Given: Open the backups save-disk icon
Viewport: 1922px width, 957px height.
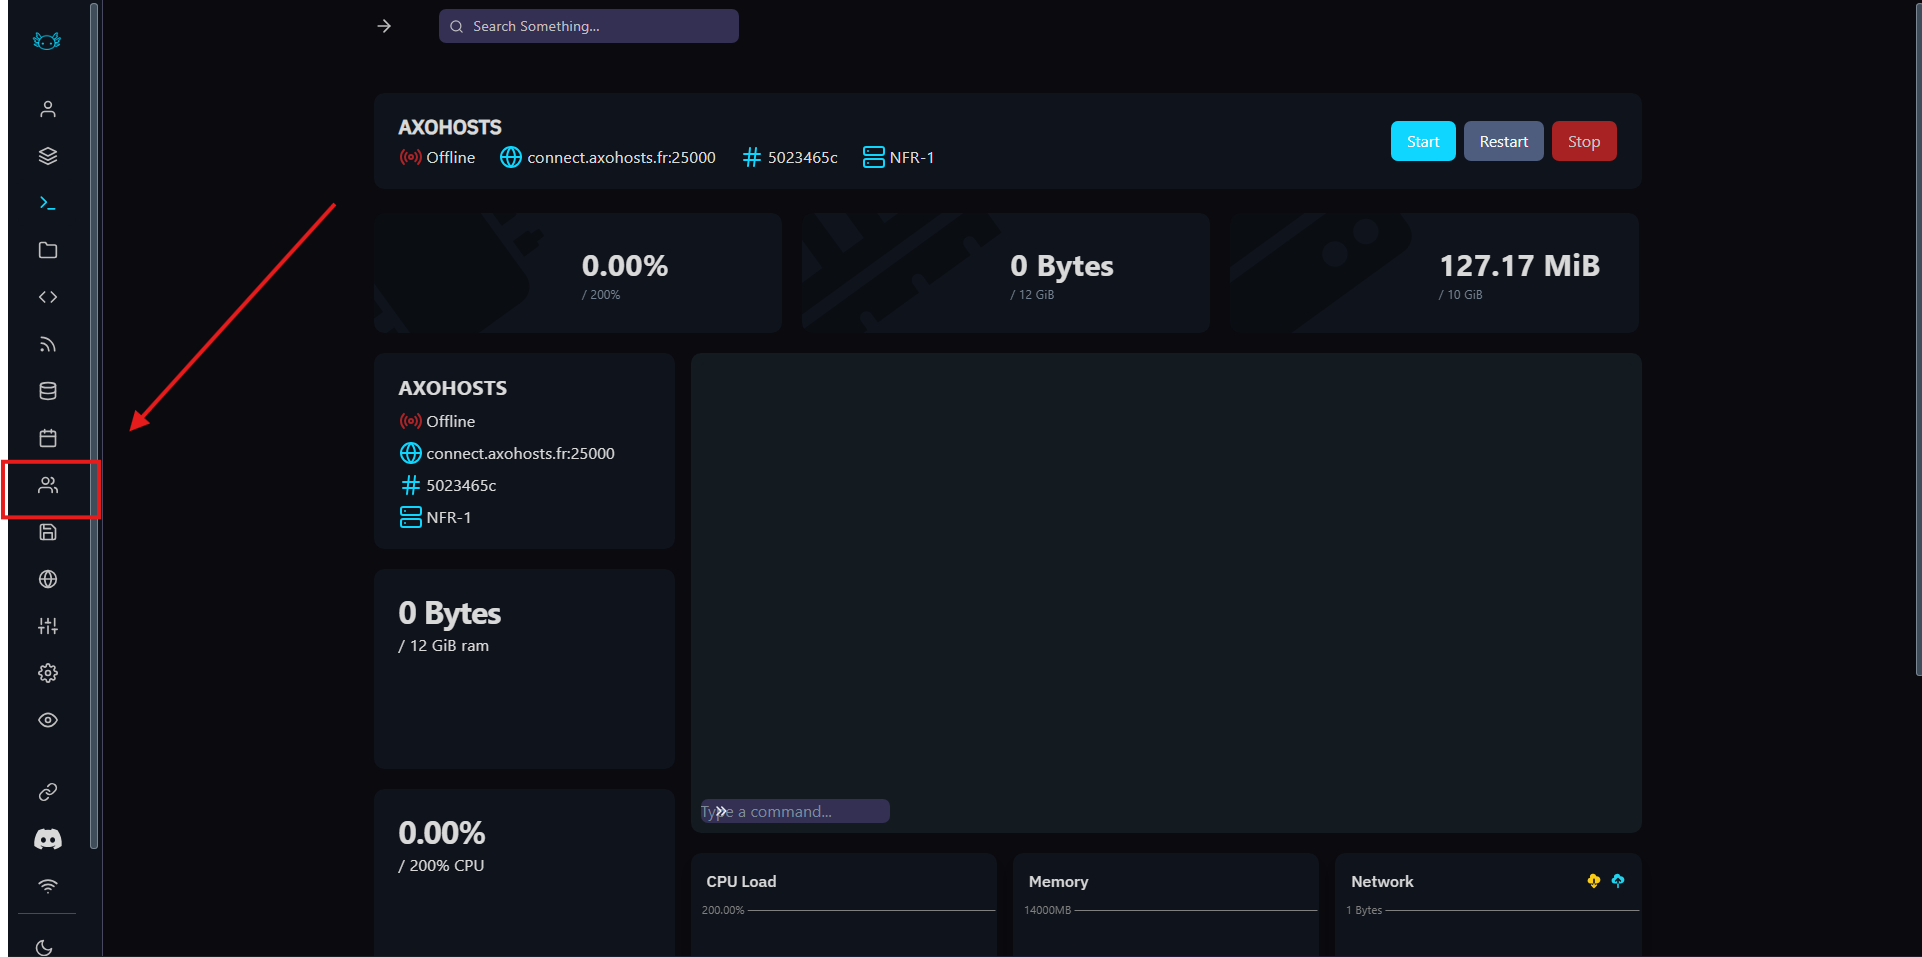Looking at the screenshot, I should click(x=47, y=532).
